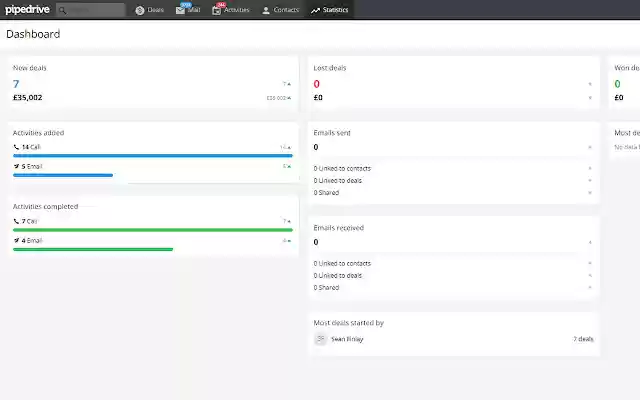Focus the search input field
The height and width of the screenshot is (400, 640).
(91, 10)
